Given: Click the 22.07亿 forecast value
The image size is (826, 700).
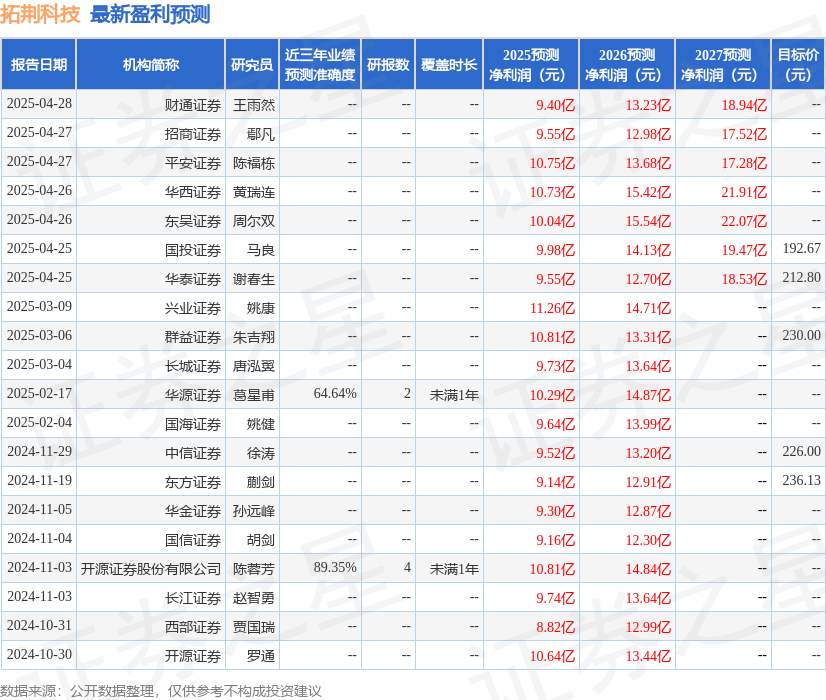Looking at the screenshot, I should tap(744, 221).
